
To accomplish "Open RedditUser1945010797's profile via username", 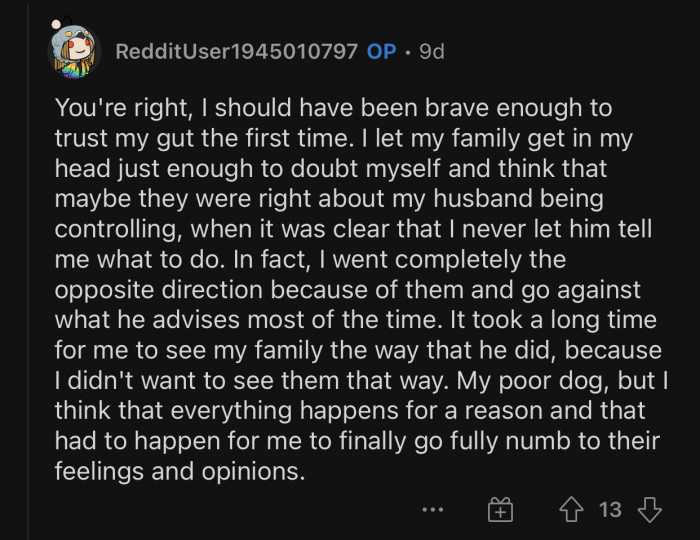I will [236, 51].
